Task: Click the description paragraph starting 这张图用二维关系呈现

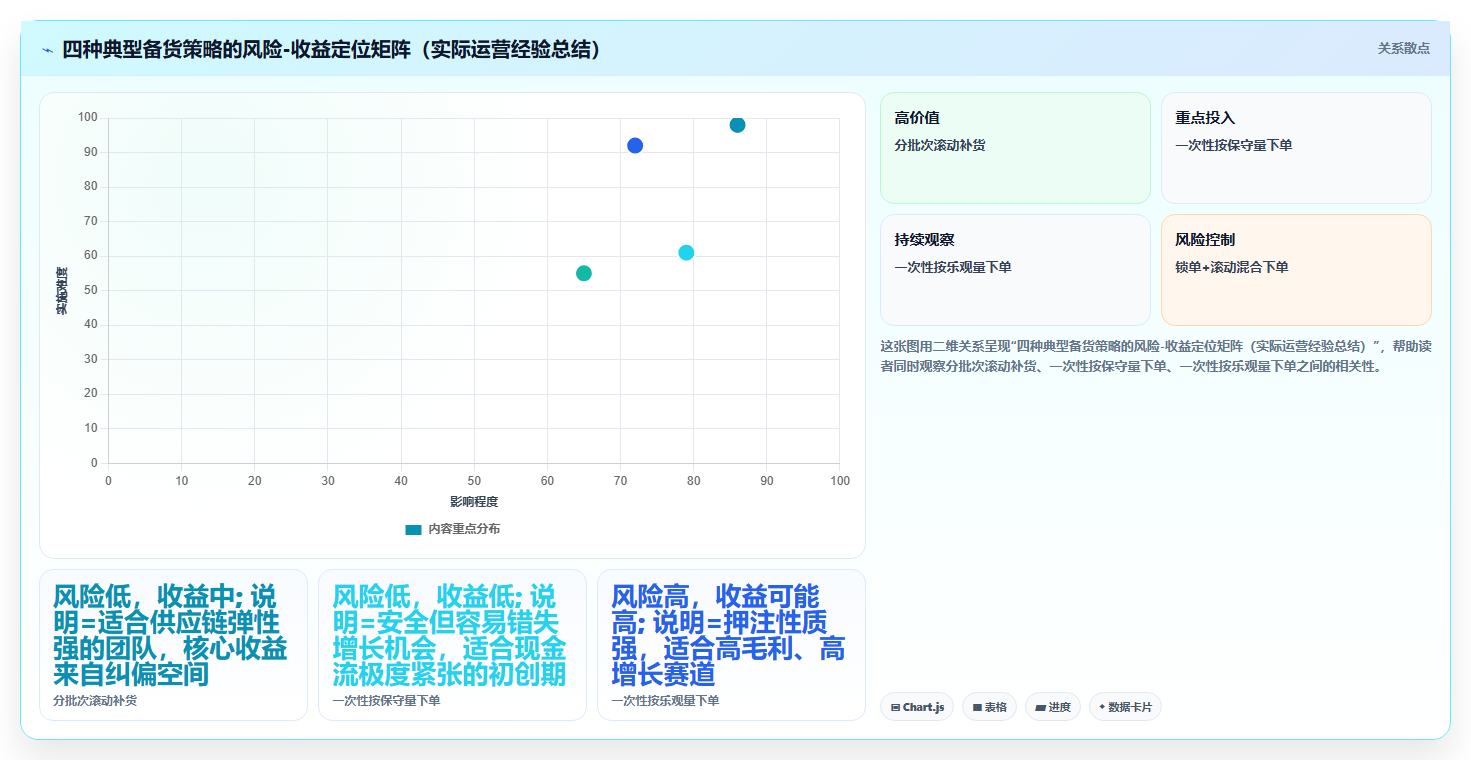Action: pos(1155,356)
